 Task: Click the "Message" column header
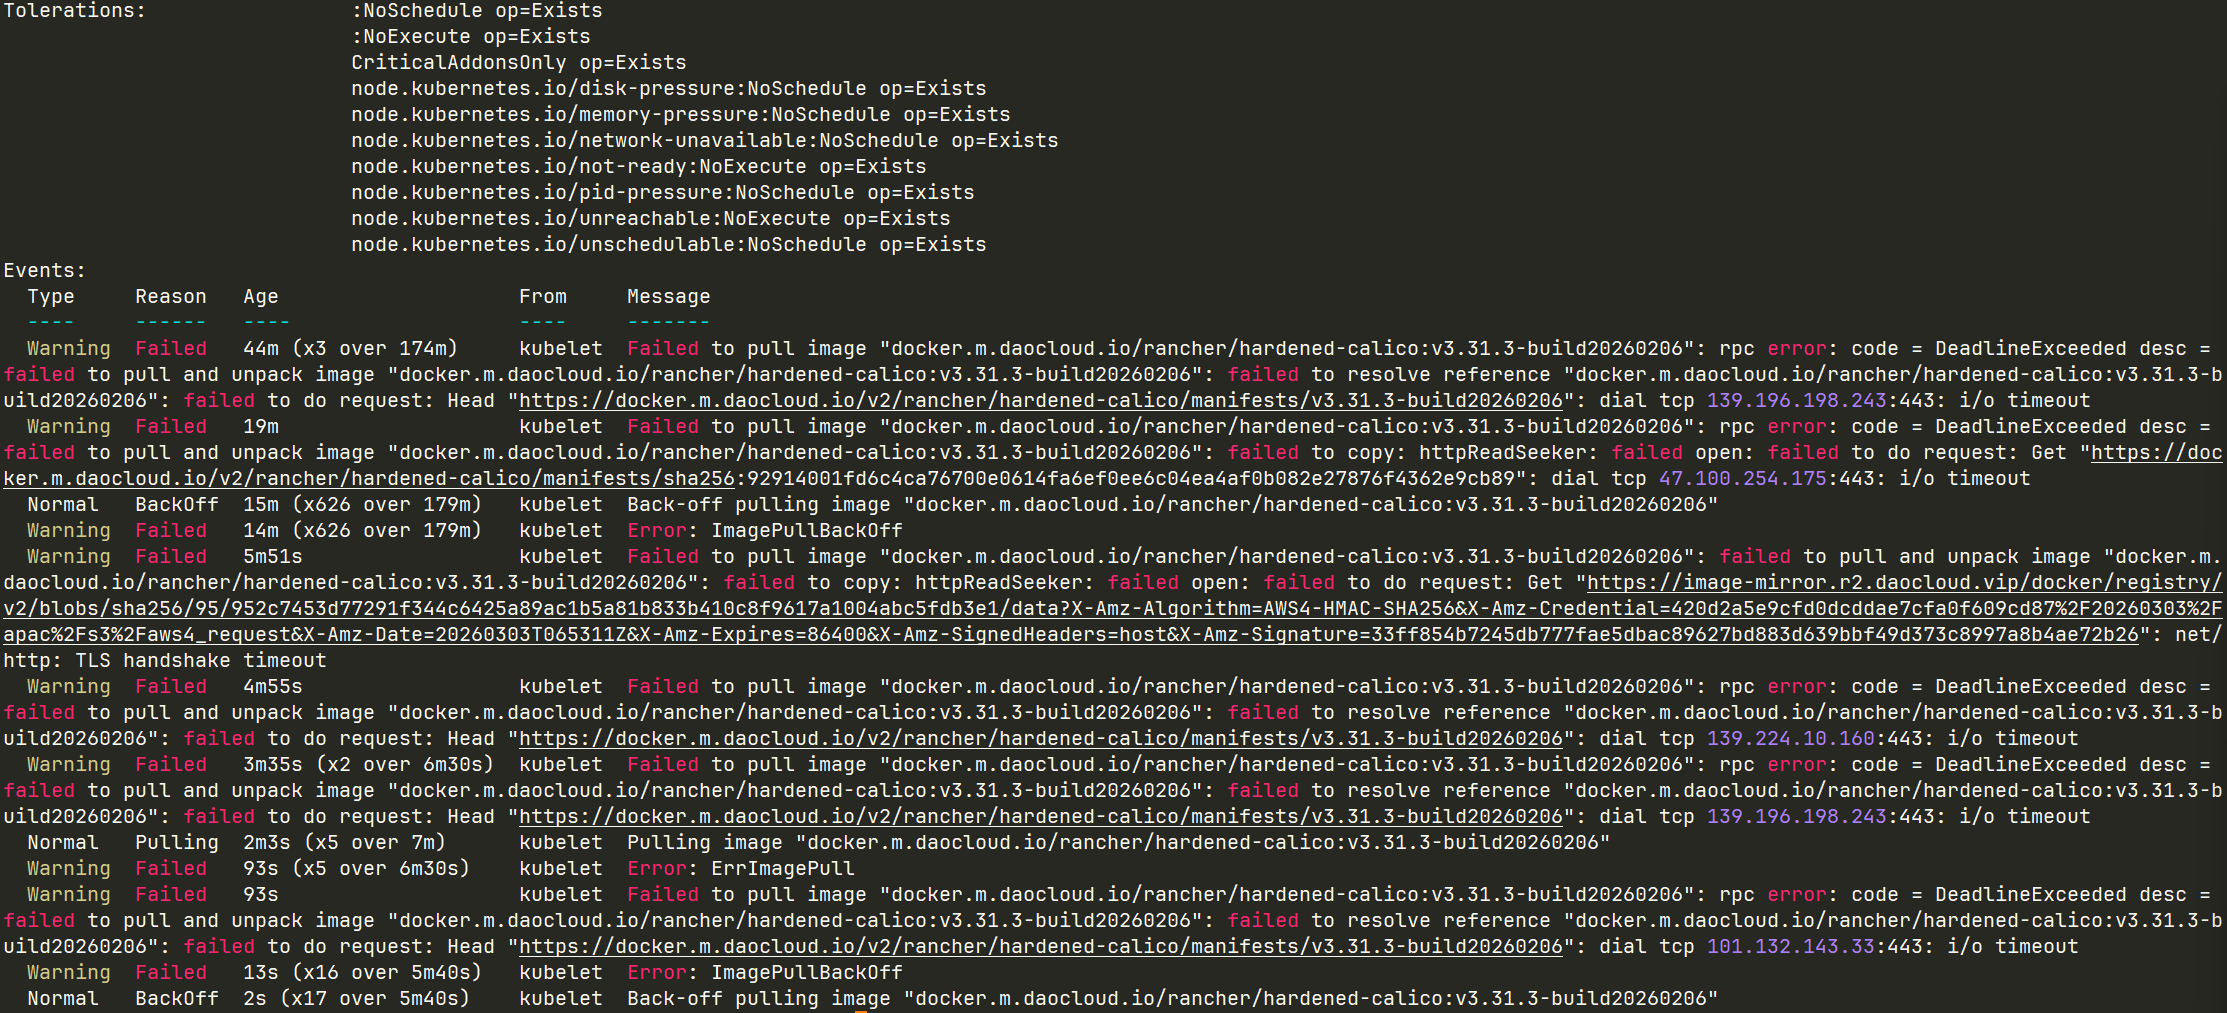pyautogui.click(x=668, y=297)
